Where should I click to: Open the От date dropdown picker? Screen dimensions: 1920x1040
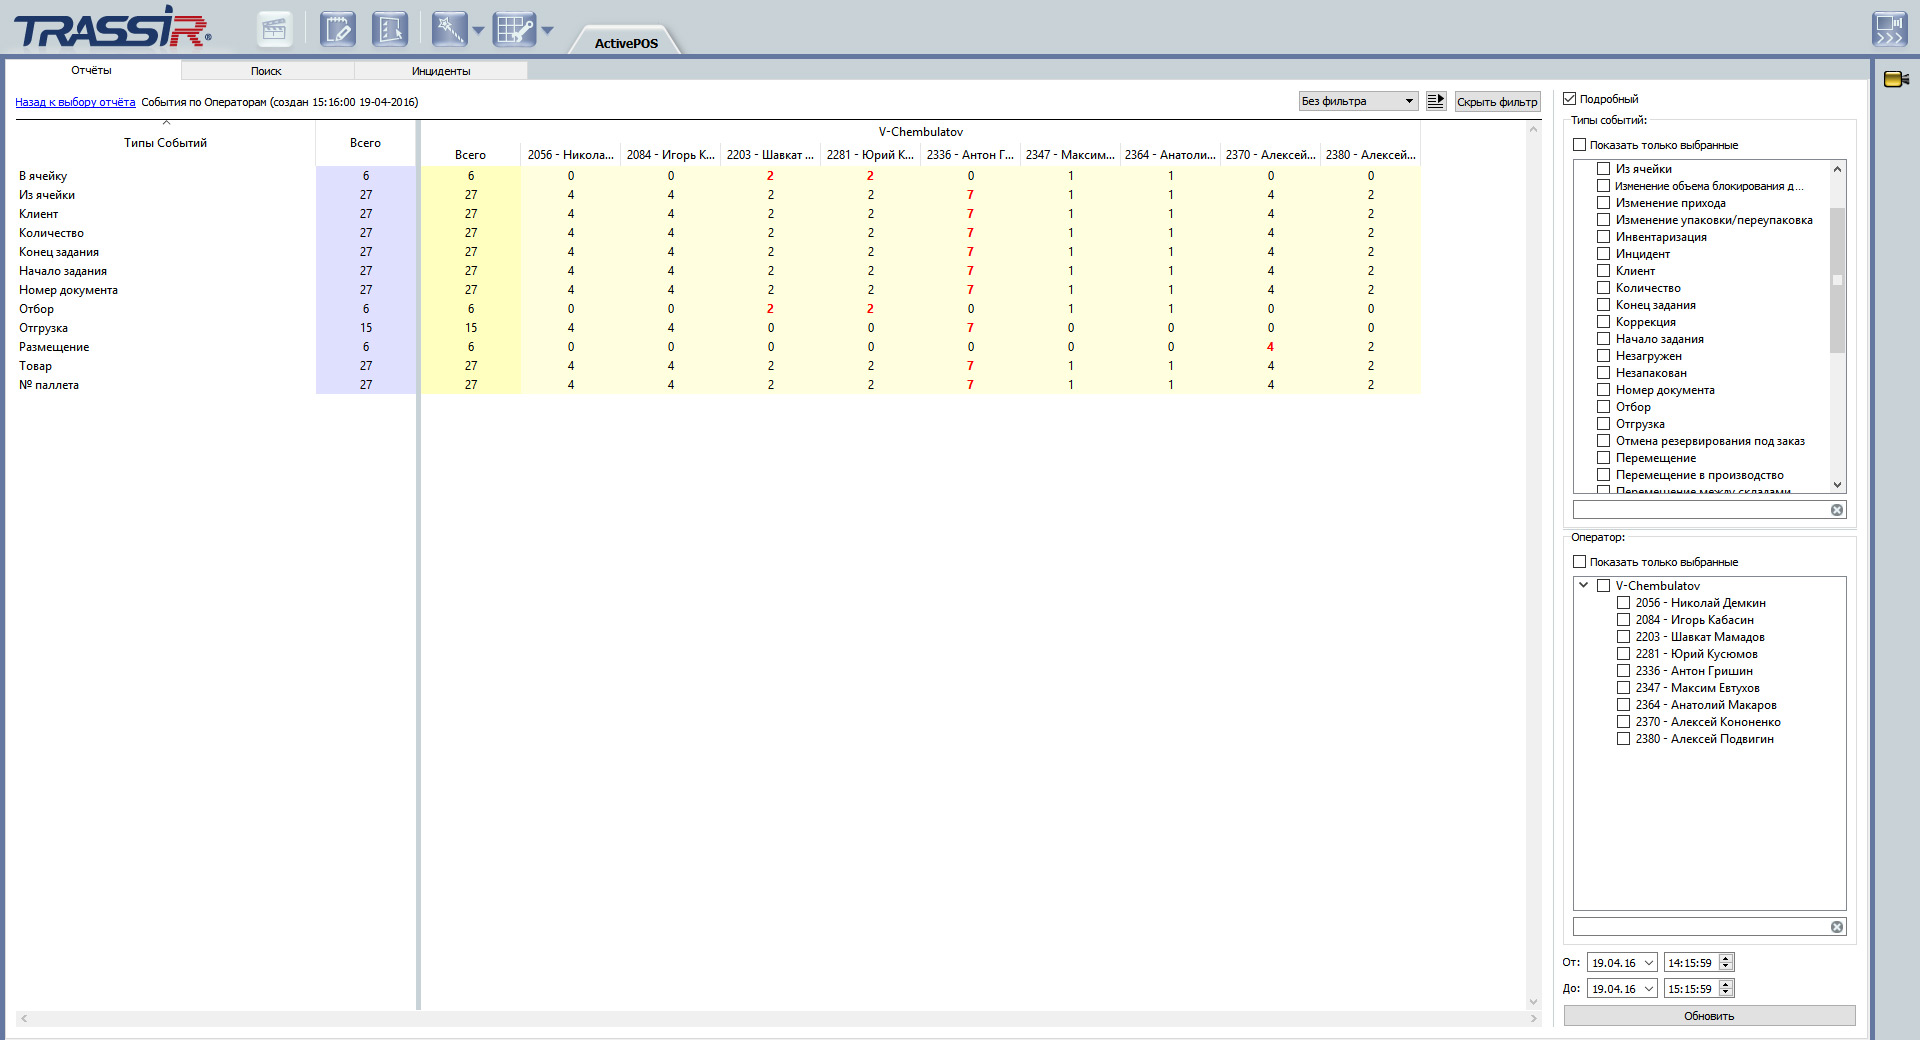point(1648,963)
